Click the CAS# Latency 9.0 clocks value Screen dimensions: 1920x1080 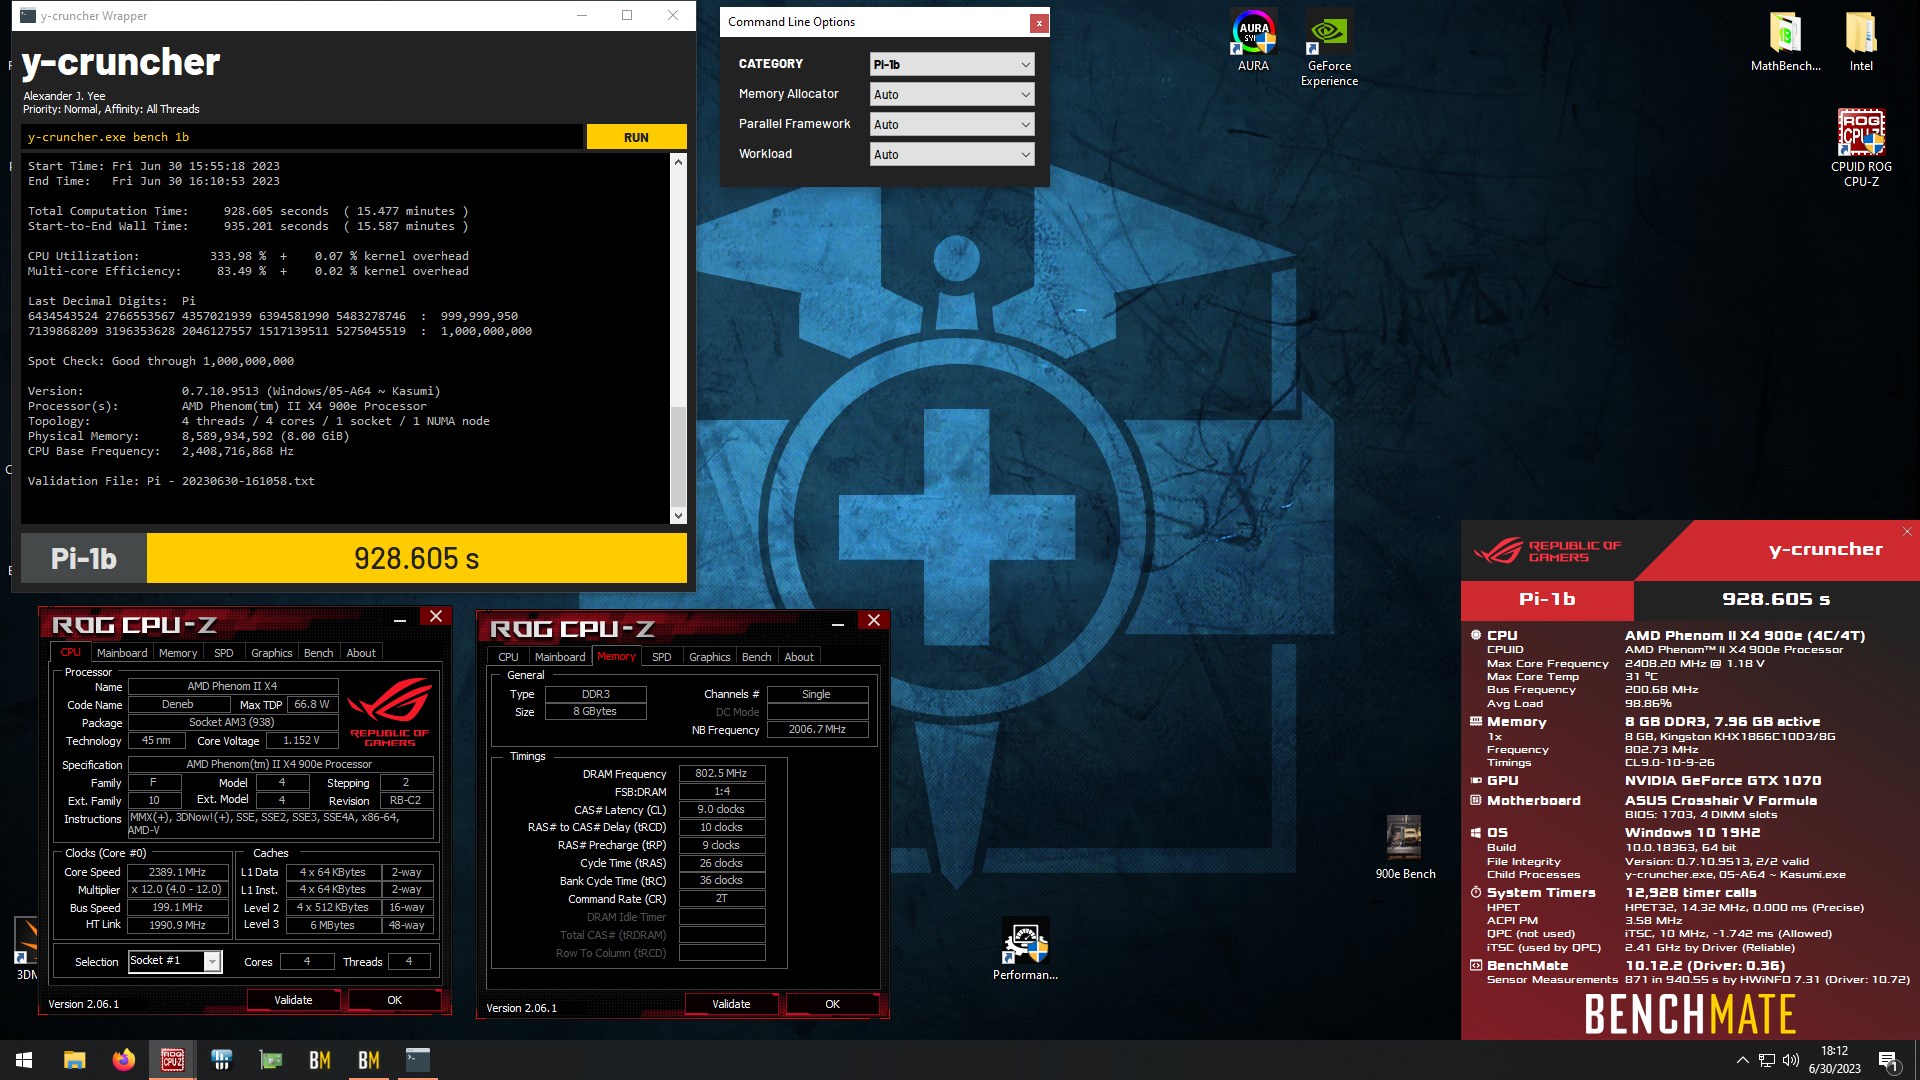(722, 809)
